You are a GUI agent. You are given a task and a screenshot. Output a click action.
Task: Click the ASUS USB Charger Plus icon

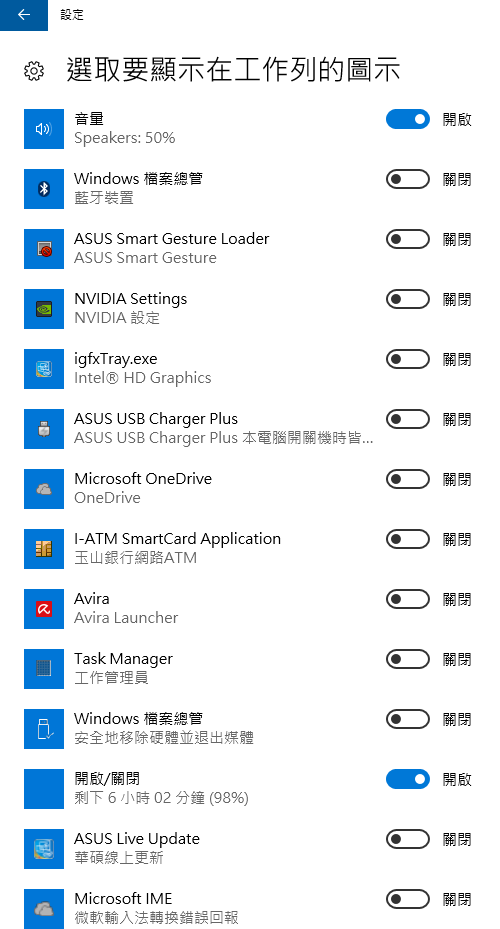coord(44,428)
